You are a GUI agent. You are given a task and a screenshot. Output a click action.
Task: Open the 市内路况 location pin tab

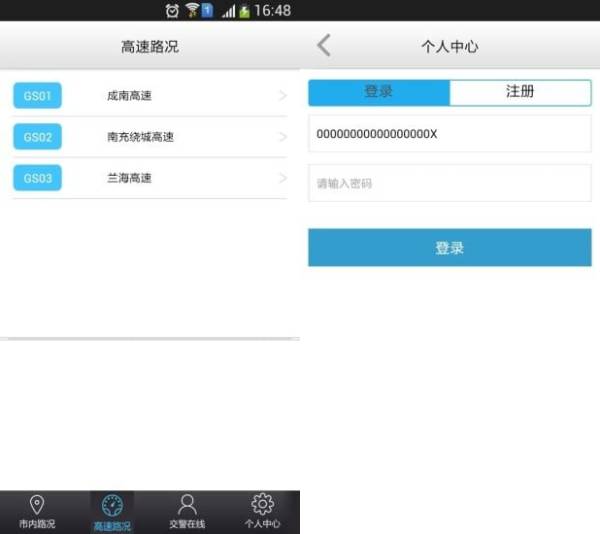coord(37,512)
